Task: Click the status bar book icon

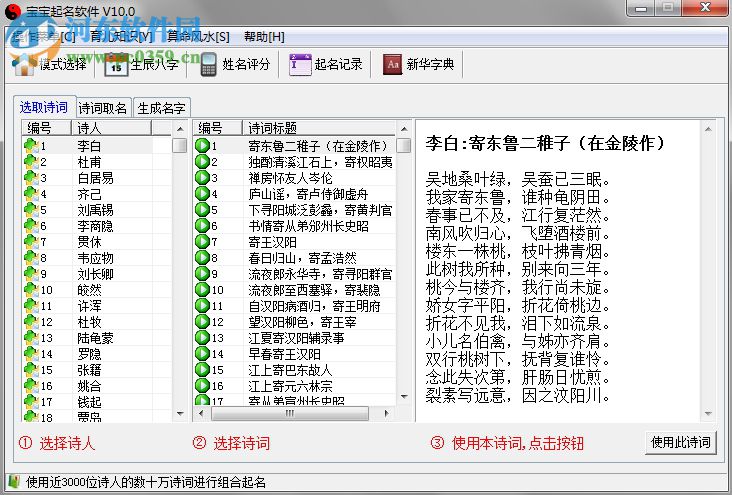Action: (x=14, y=481)
